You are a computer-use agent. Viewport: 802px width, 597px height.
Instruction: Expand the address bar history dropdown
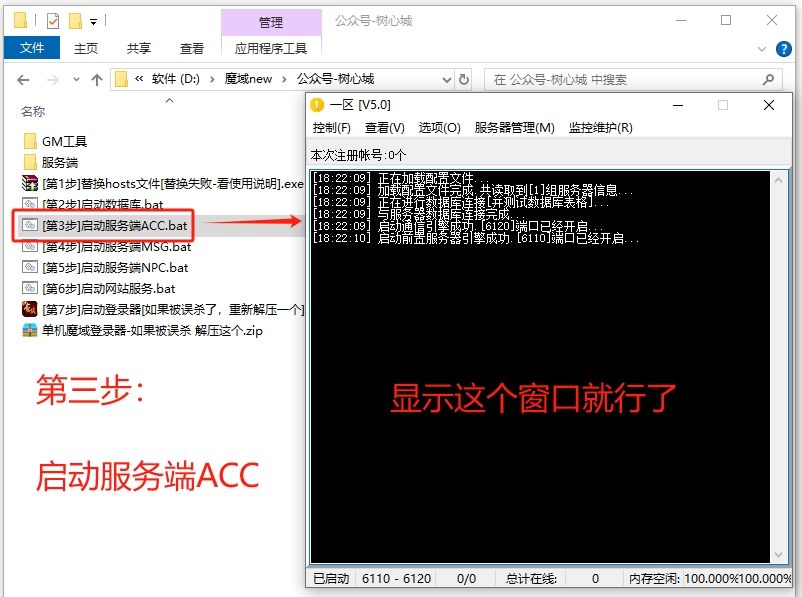click(447, 80)
